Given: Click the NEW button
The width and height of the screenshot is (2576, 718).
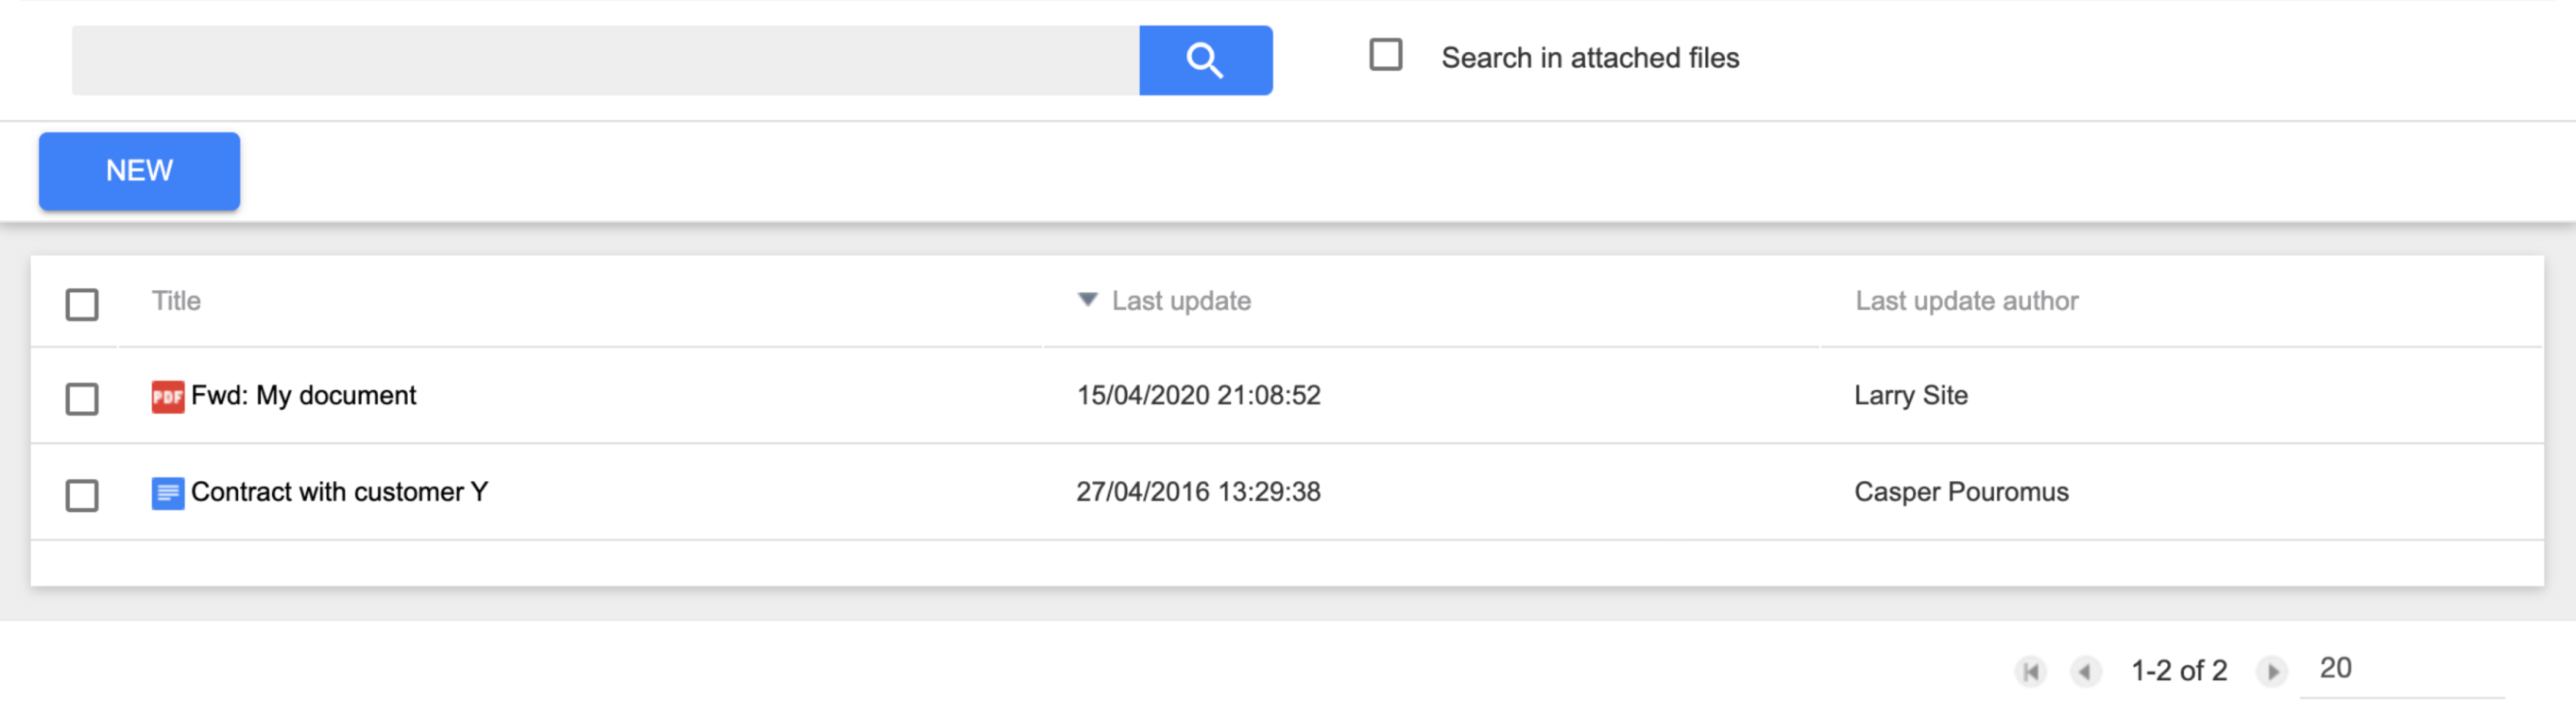Looking at the screenshot, I should 139,171.
